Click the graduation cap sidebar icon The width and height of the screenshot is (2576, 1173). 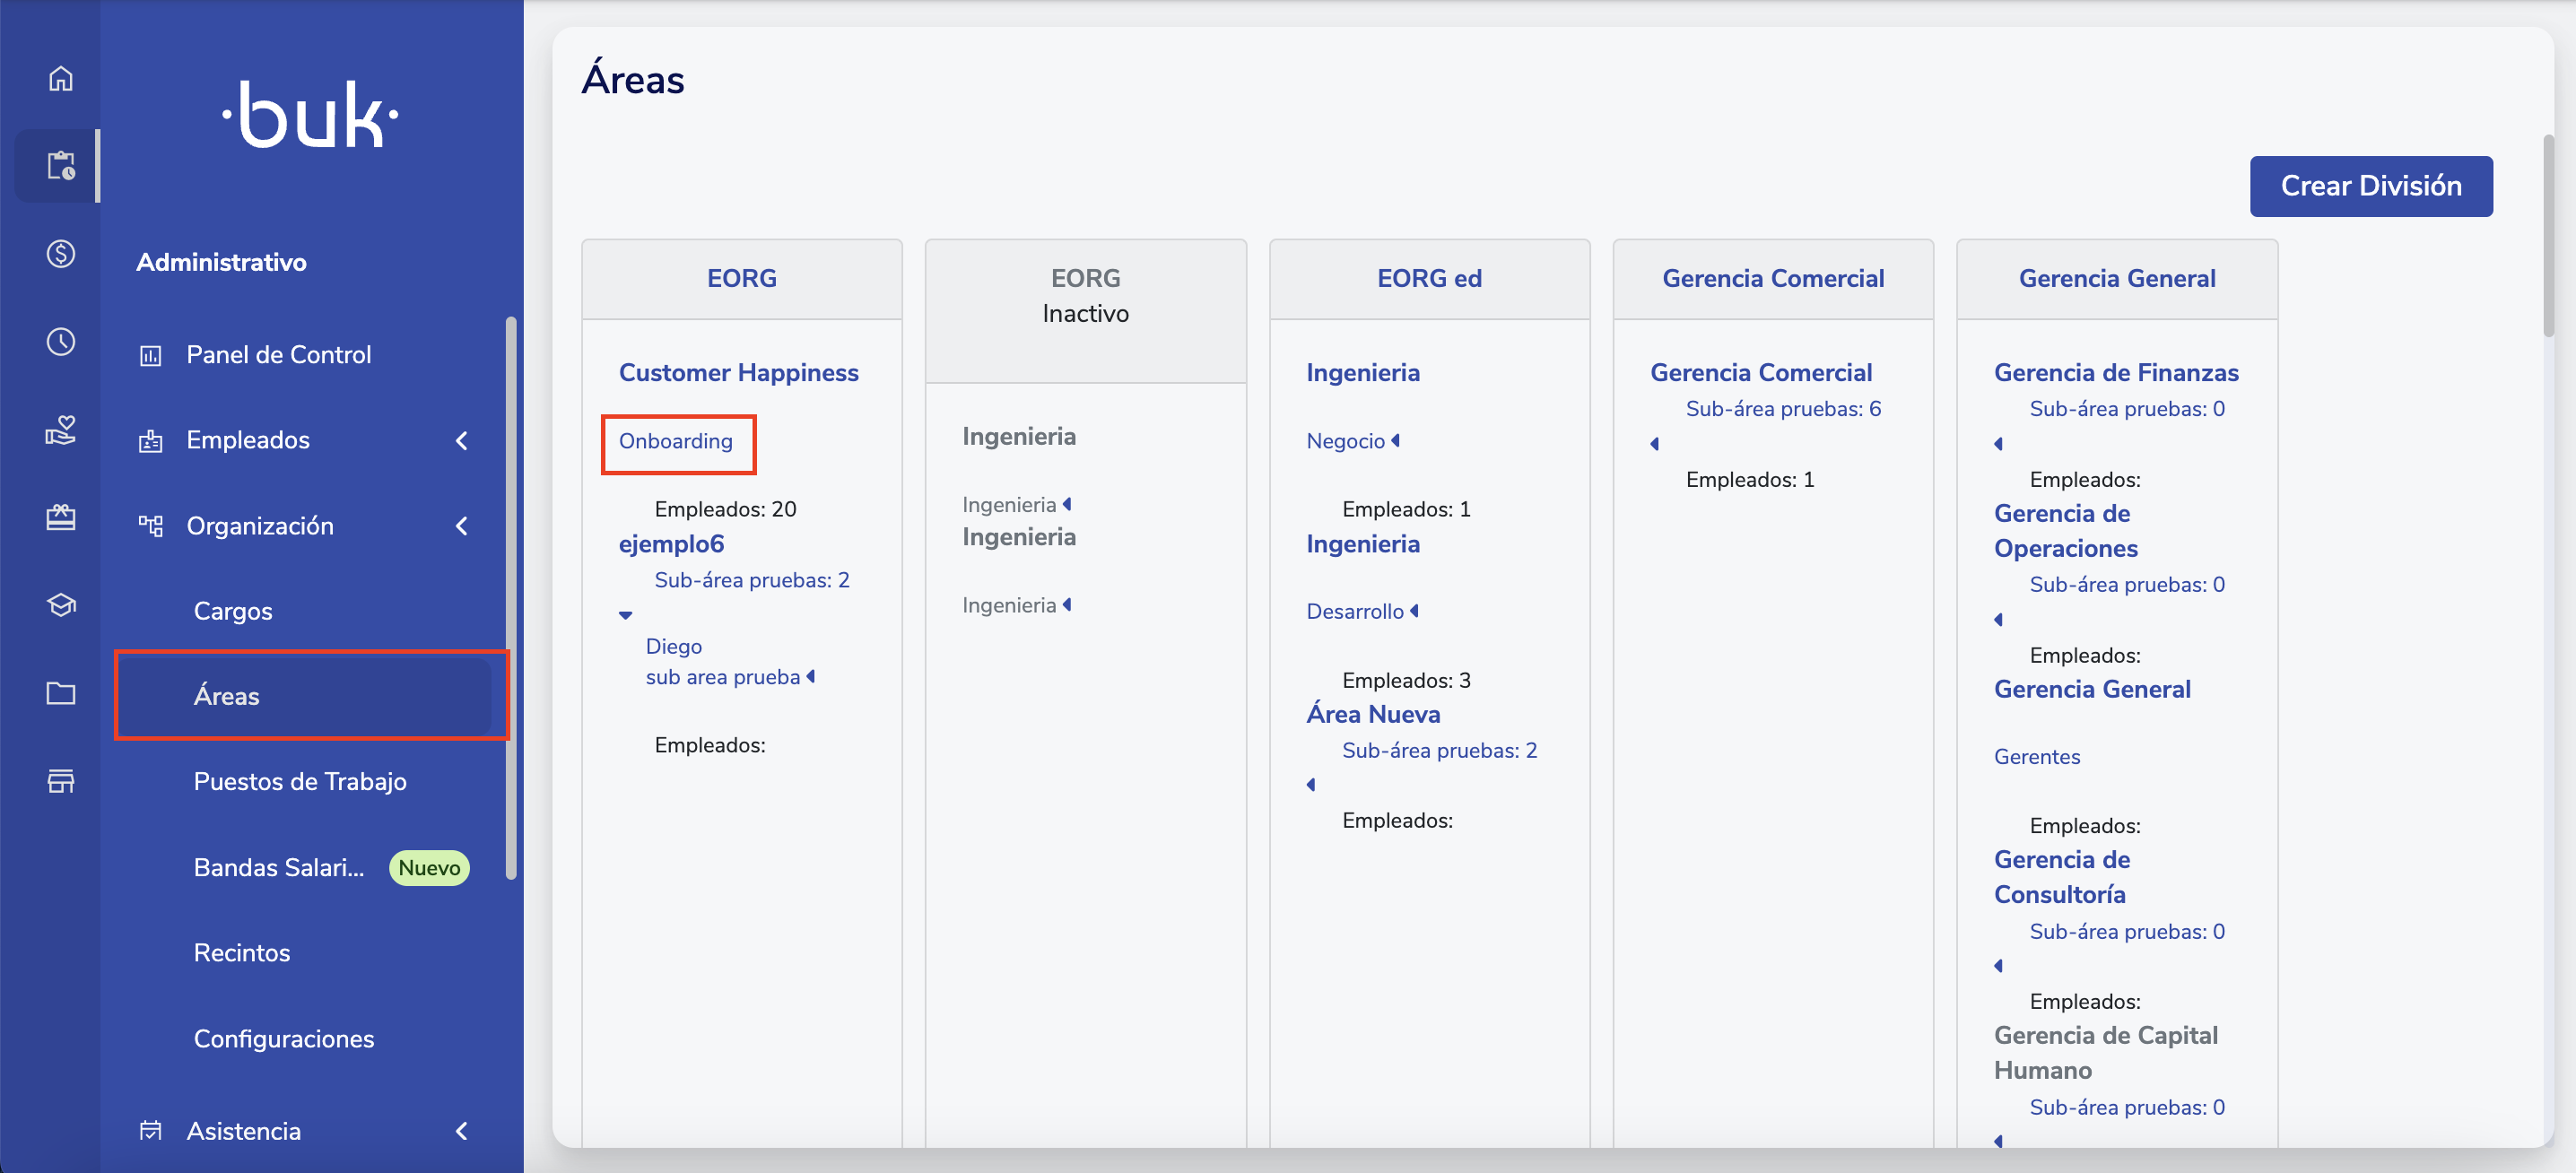coord(61,605)
